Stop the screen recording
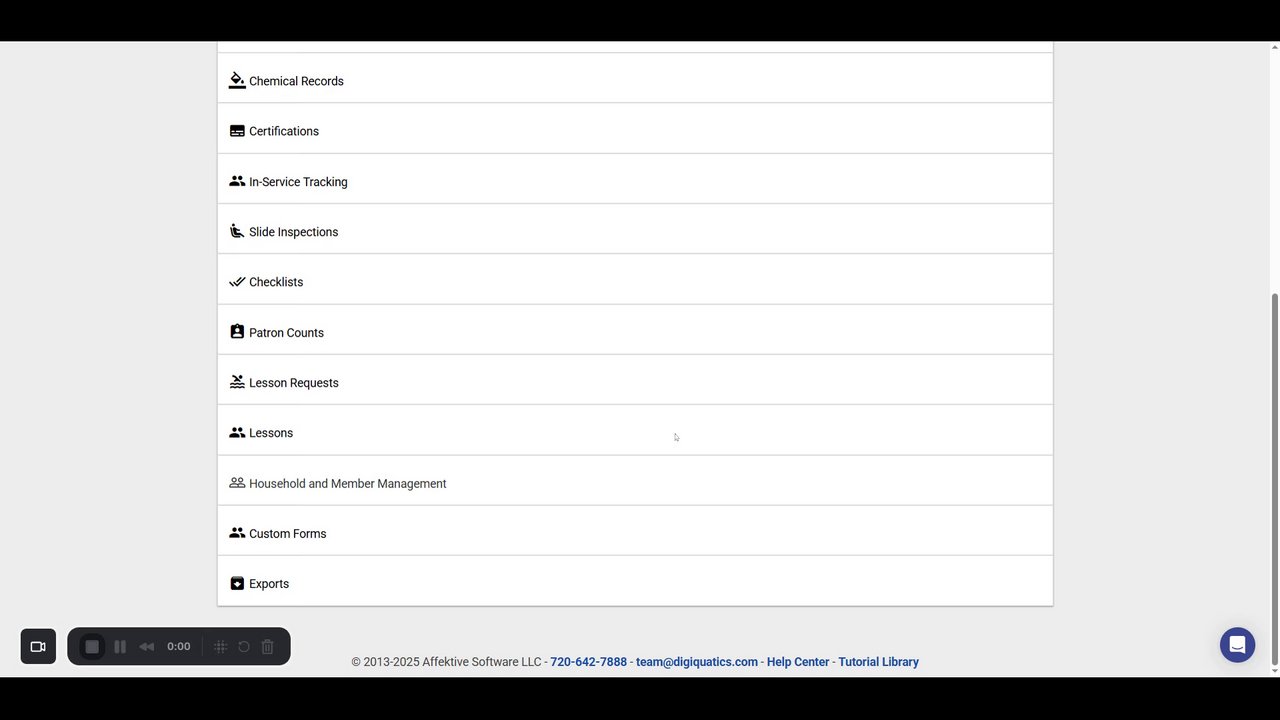Screen dimensions: 1280x720 (x=92, y=646)
